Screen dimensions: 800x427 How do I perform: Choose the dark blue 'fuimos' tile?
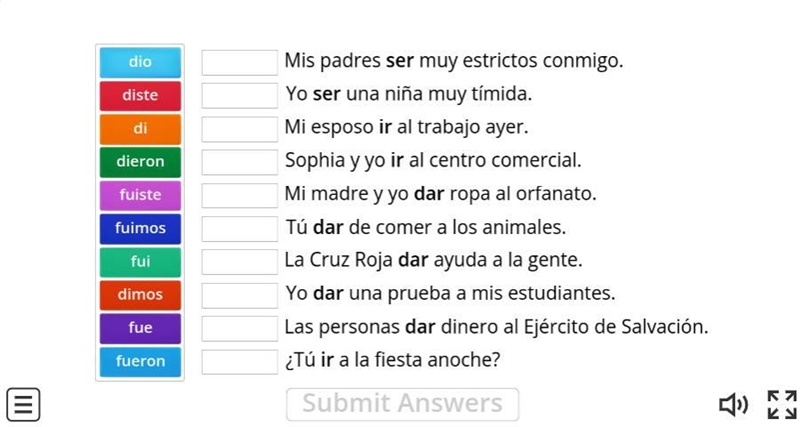pos(140,228)
